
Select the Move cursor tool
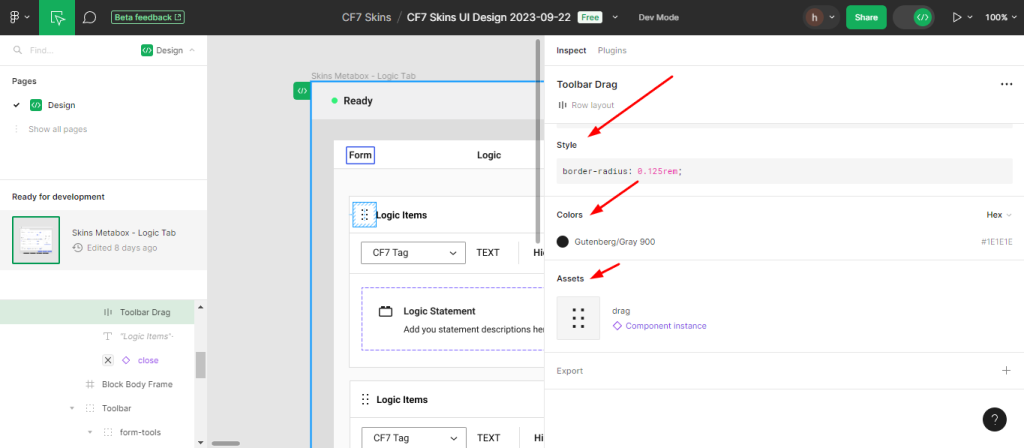(58, 18)
